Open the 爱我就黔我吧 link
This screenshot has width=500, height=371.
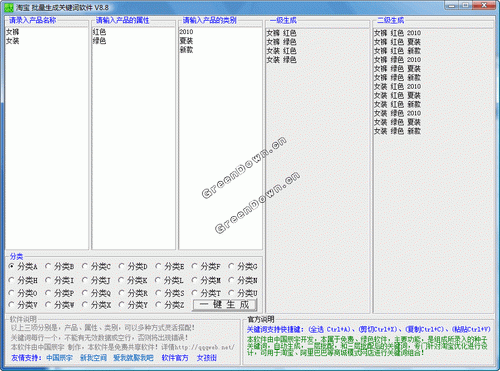pos(133,358)
